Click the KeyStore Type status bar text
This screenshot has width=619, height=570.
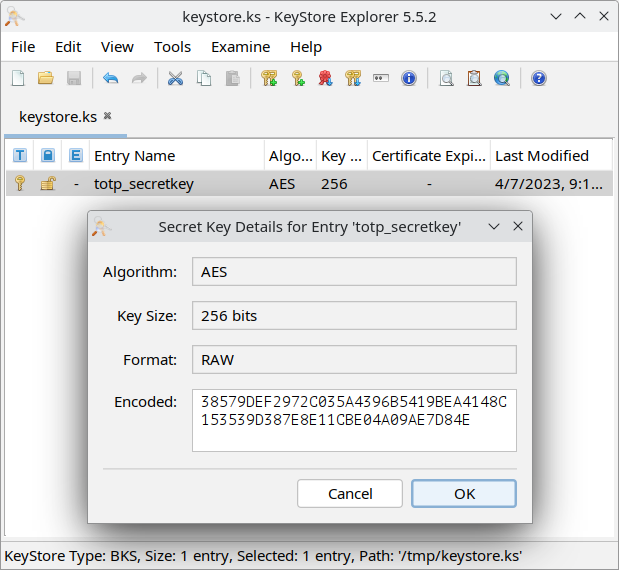coord(263,556)
